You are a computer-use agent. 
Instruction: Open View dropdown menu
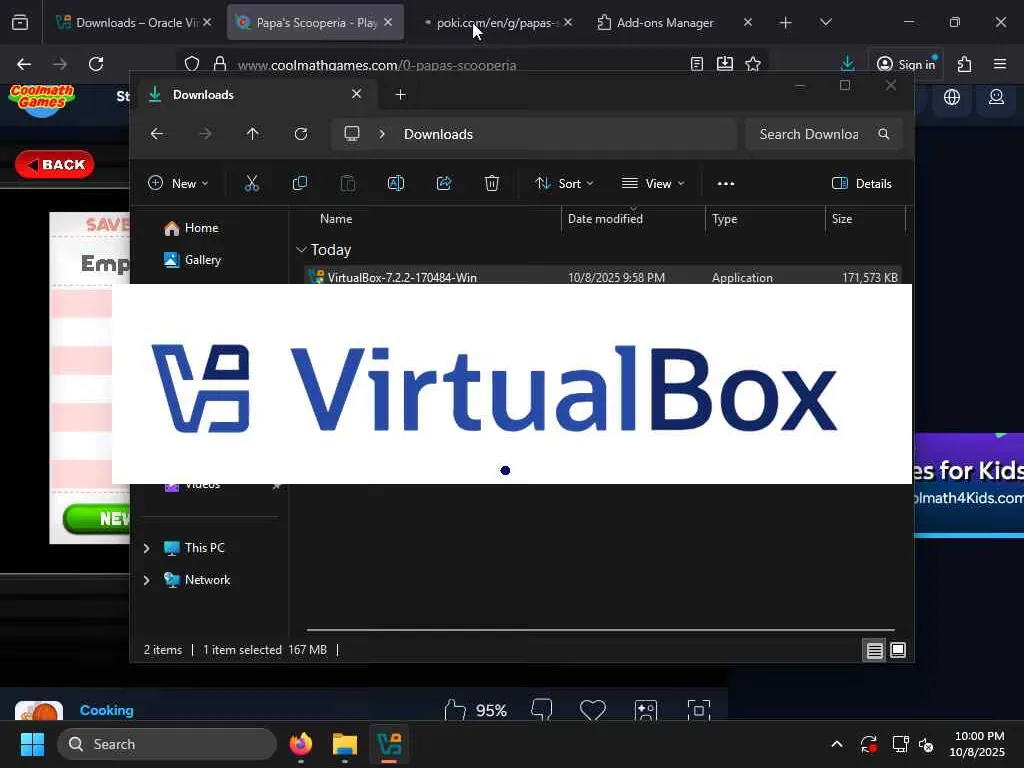click(x=653, y=184)
